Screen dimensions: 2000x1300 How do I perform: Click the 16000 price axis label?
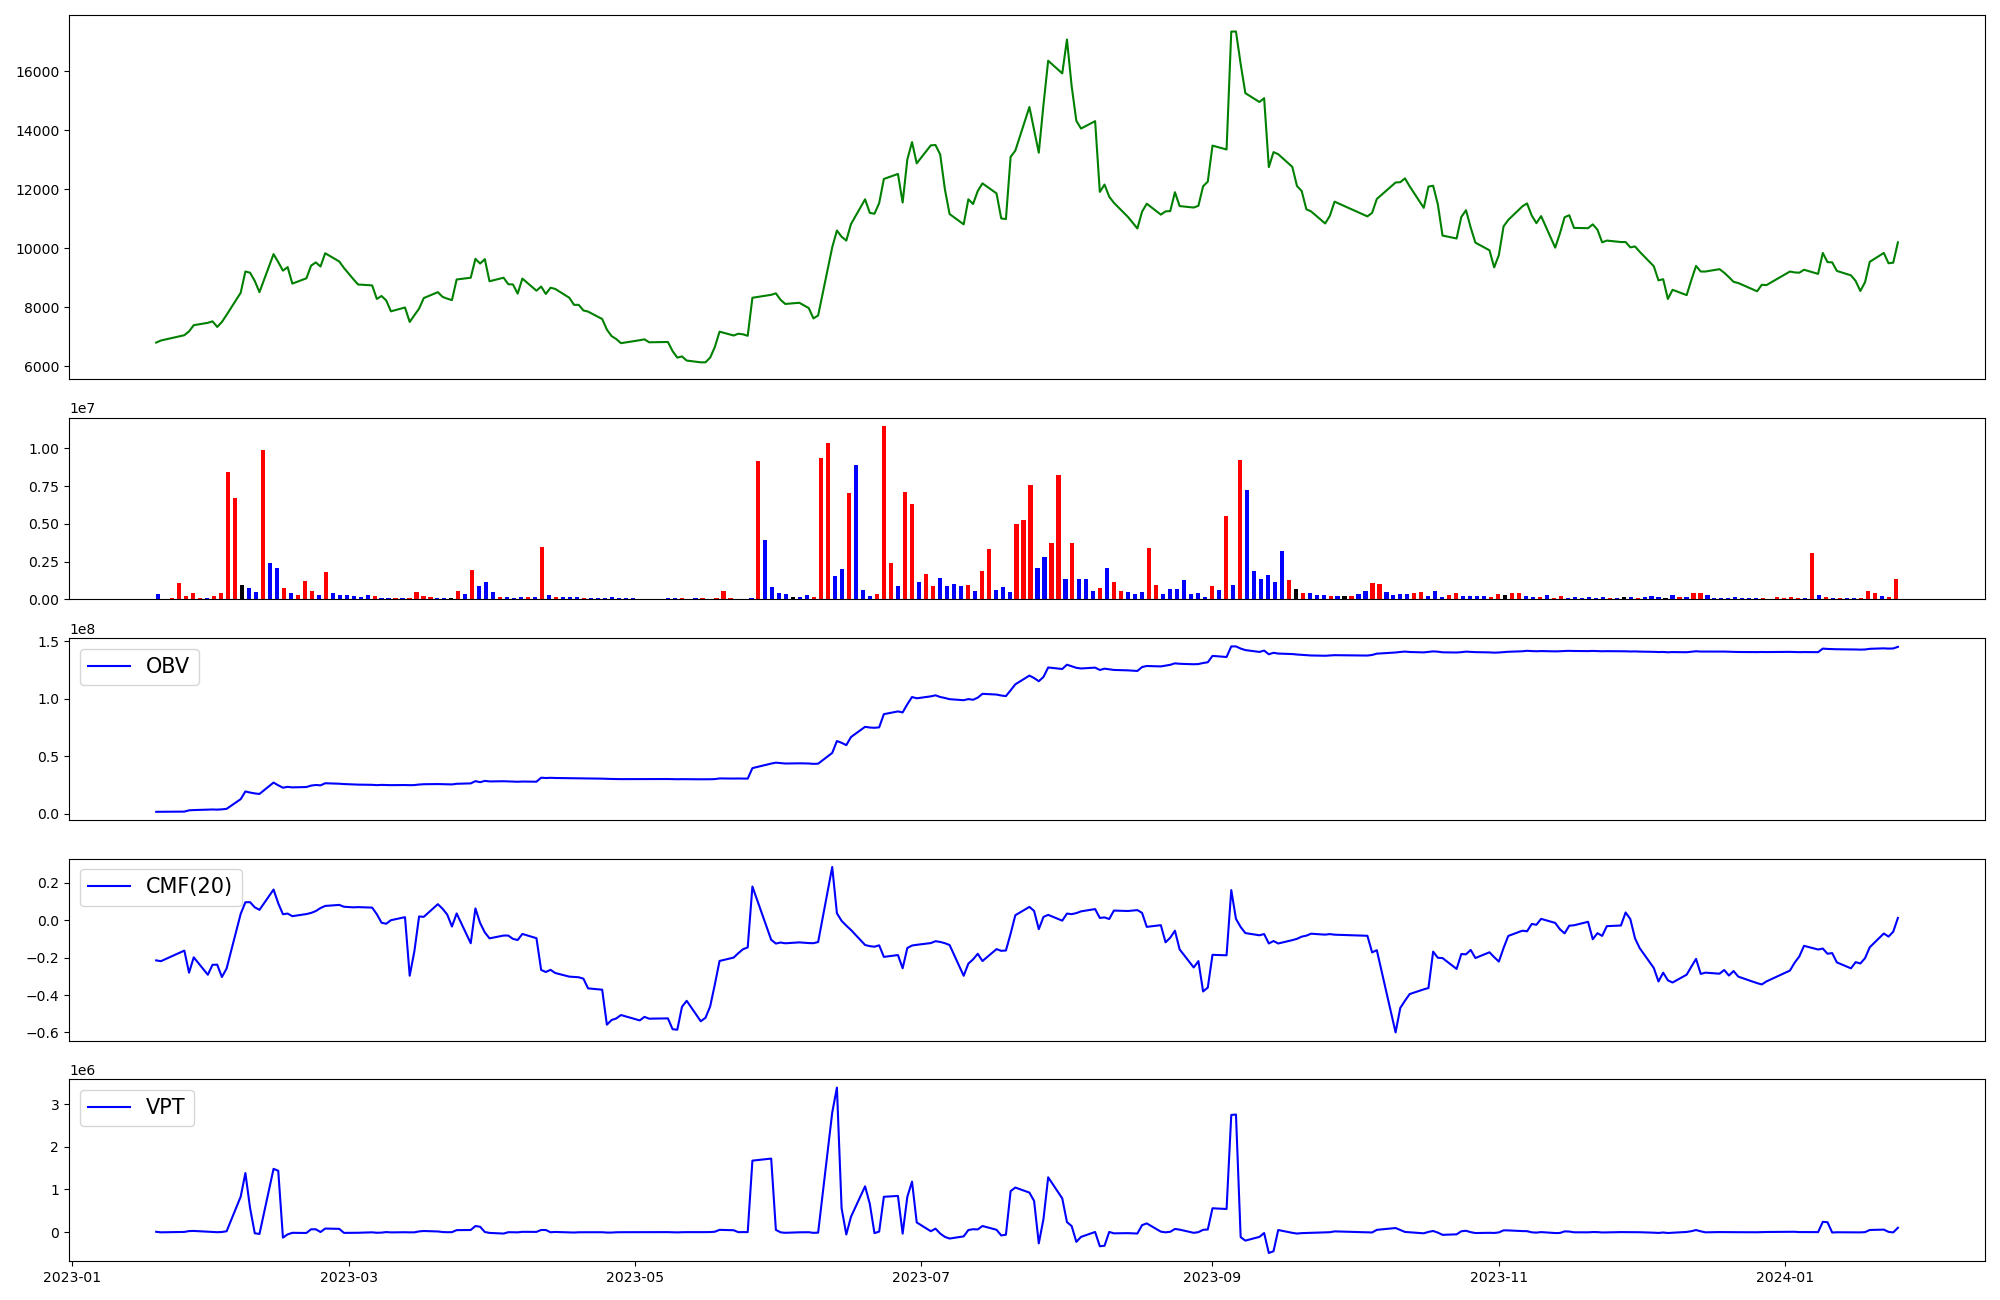pos(38,72)
